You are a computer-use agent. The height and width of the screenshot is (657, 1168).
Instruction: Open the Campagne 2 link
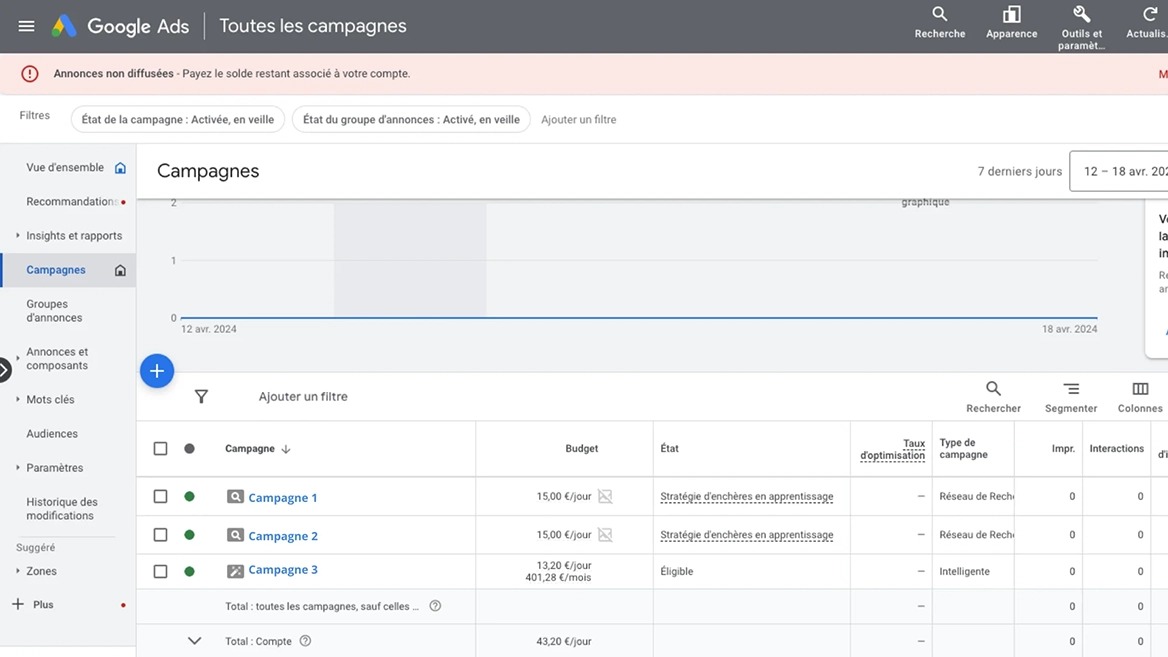pos(283,536)
